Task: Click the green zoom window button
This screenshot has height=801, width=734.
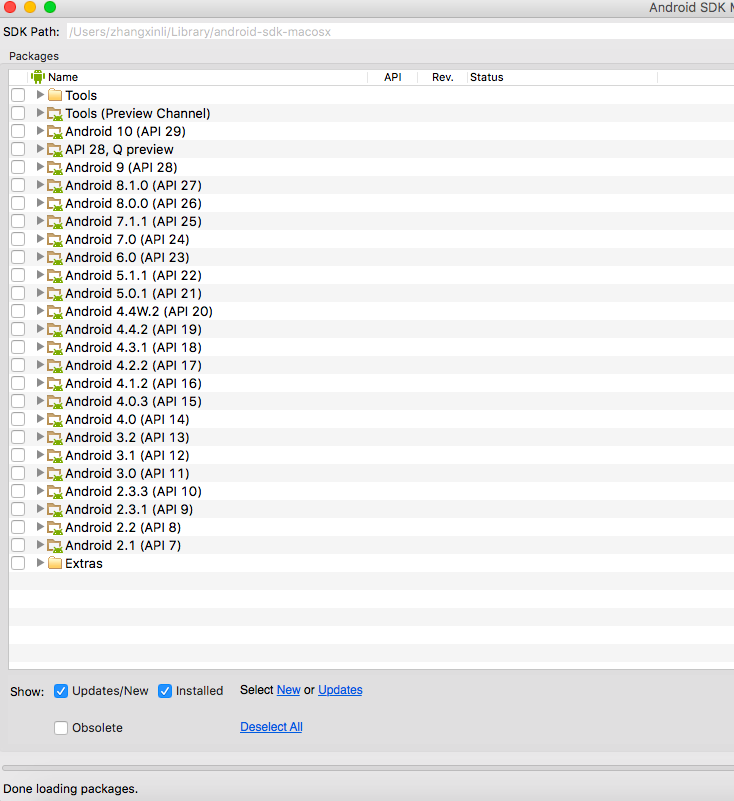Action: click(x=50, y=7)
